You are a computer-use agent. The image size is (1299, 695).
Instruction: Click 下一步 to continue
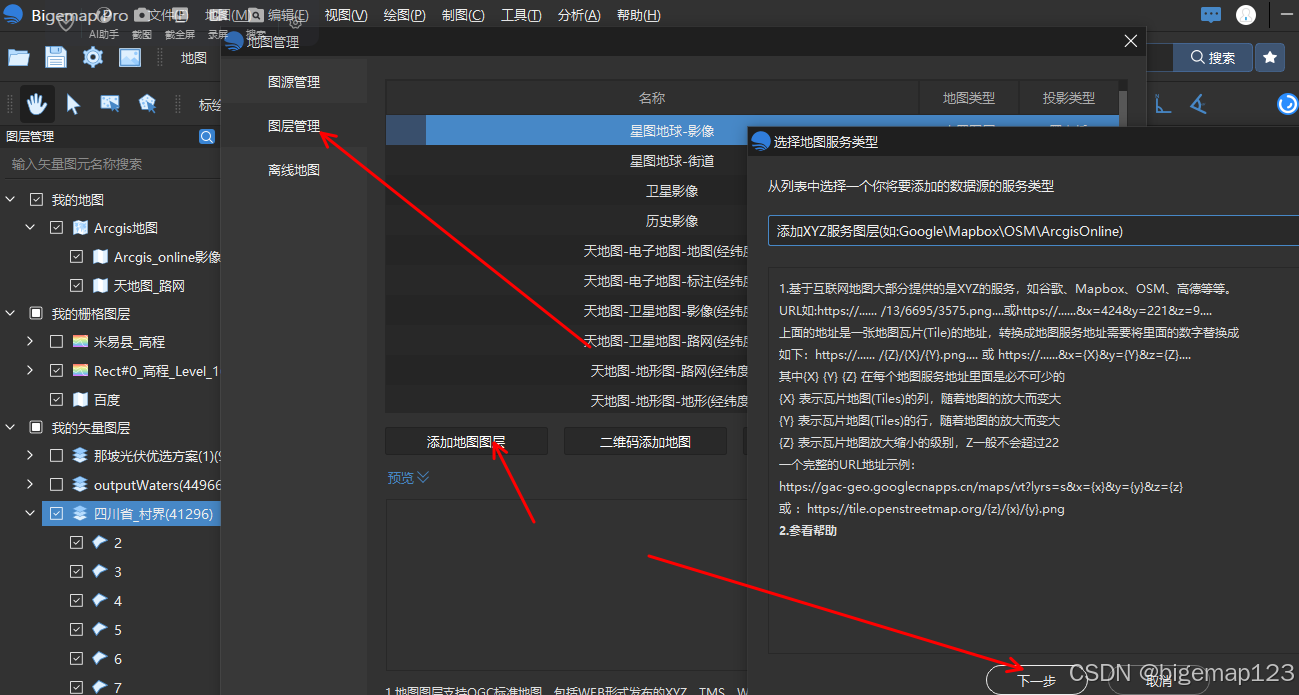coord(1036,681)
